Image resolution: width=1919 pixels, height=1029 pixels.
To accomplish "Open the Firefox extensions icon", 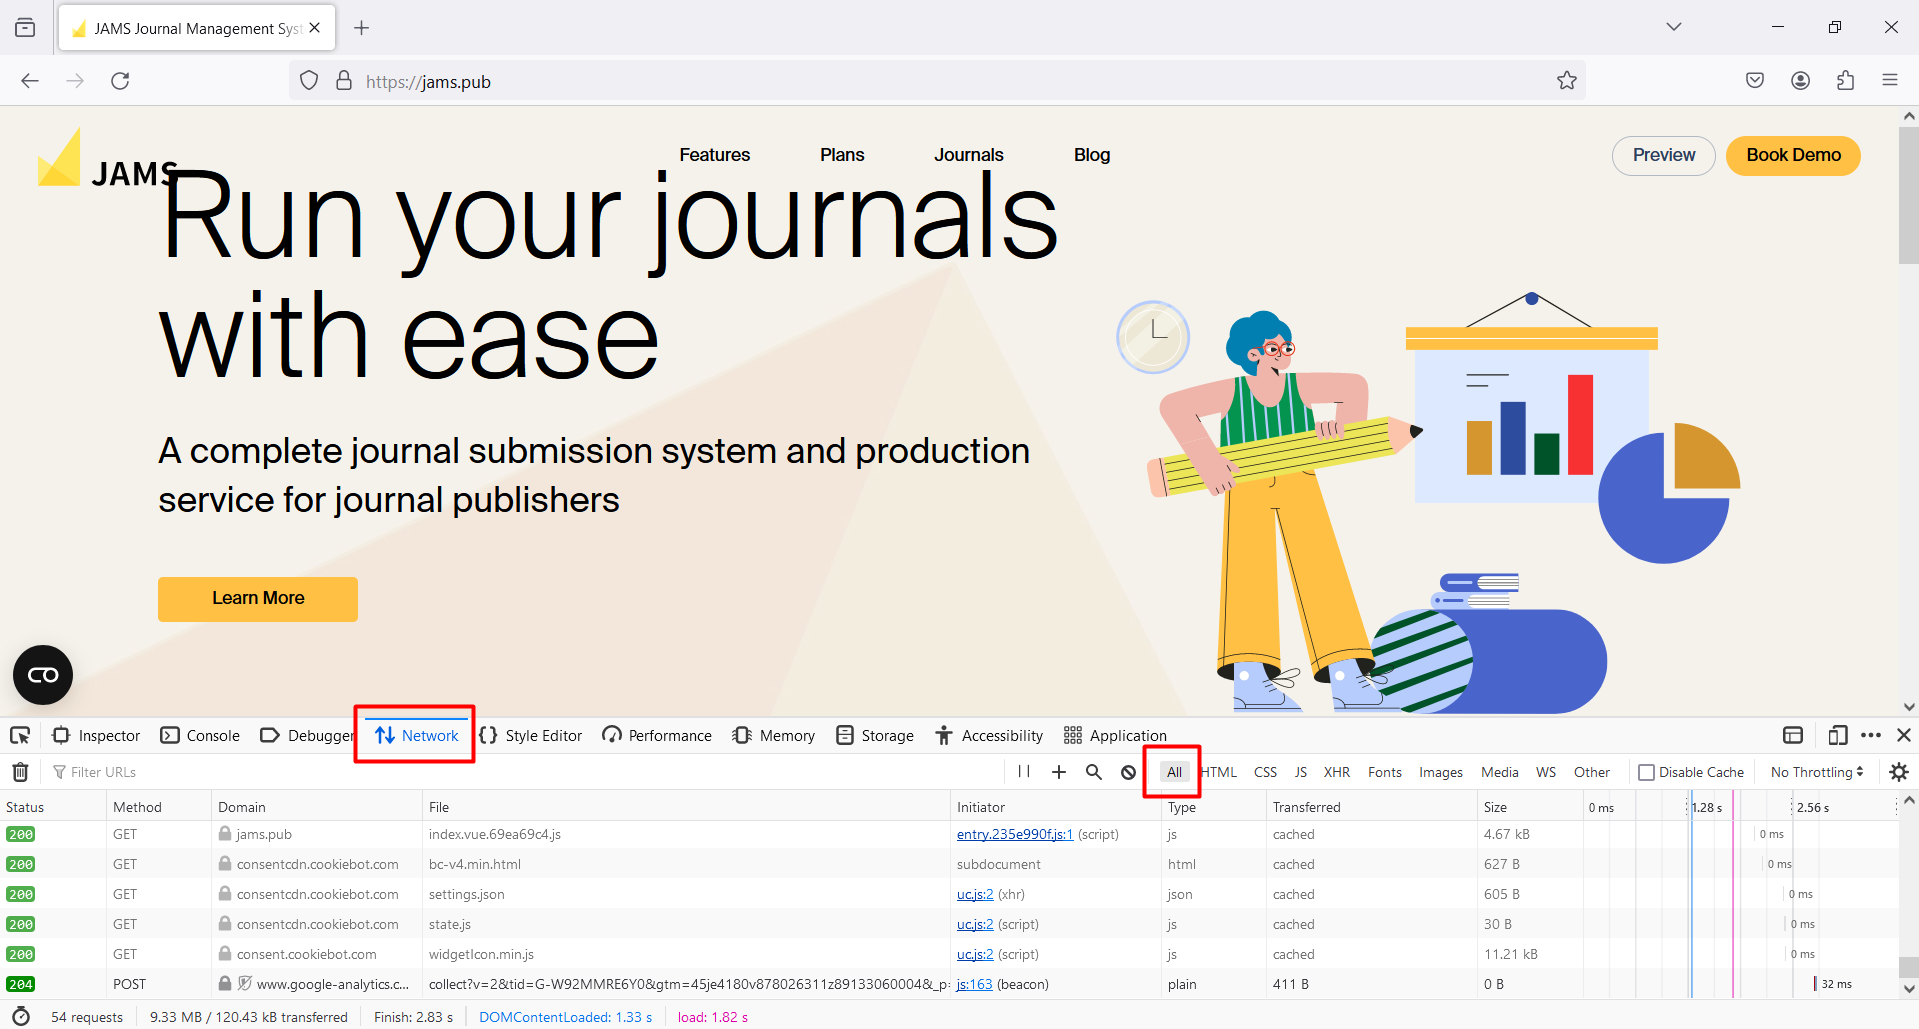I will [x=1845, y=81].
